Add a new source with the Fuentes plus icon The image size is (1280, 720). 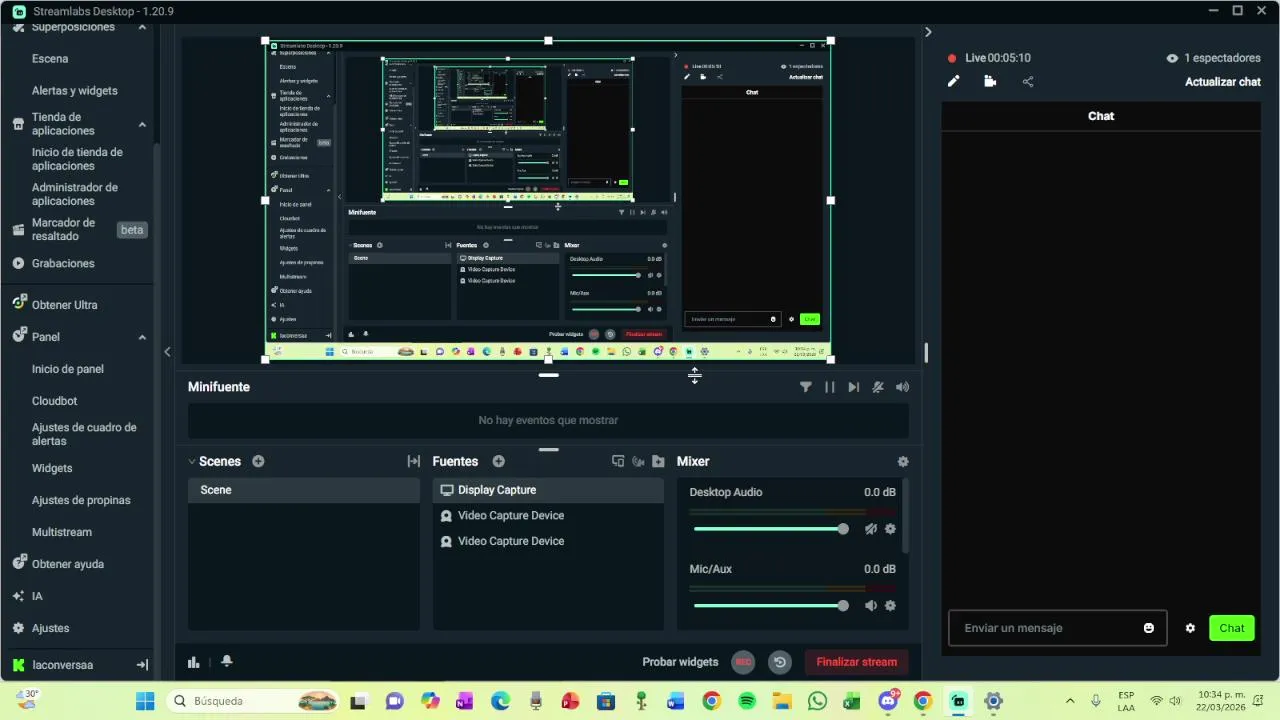pos(498,461)
